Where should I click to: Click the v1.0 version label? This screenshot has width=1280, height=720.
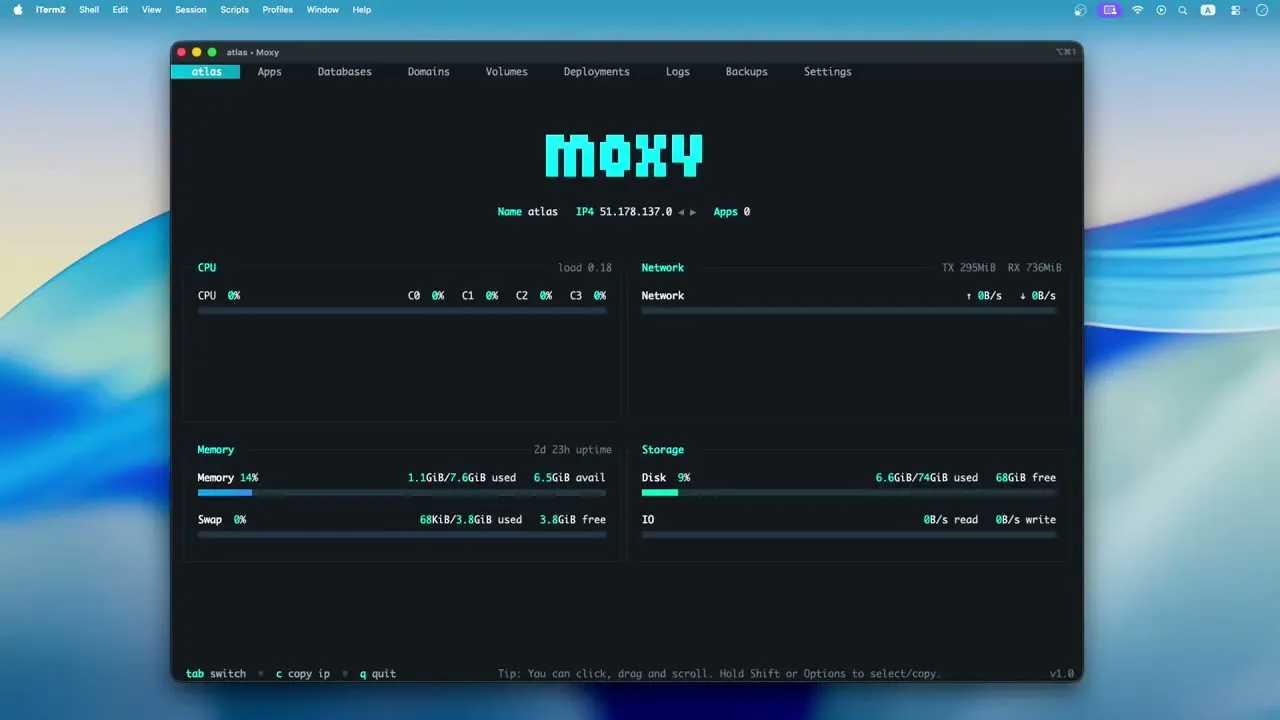[x=1061, y=674]
